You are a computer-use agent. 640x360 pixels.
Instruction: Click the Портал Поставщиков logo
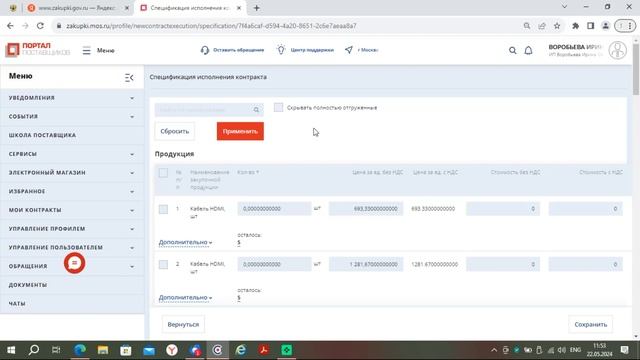pyautogui.click(x=38, y=49)
